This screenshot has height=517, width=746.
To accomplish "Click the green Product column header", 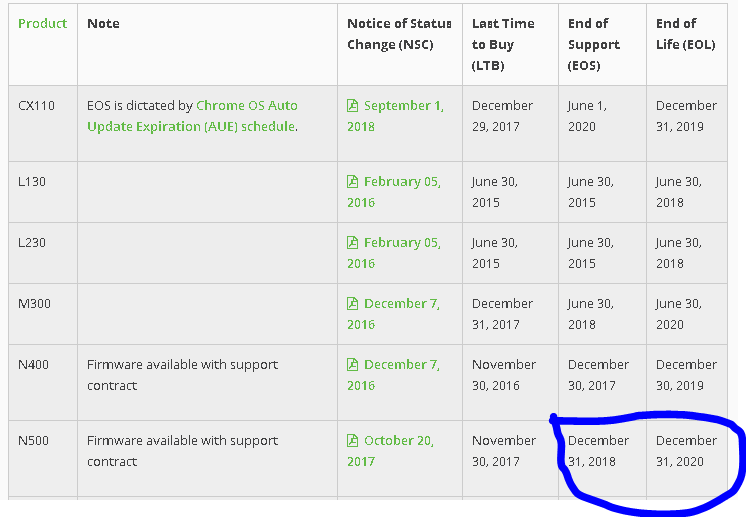I will coord(43,23).
